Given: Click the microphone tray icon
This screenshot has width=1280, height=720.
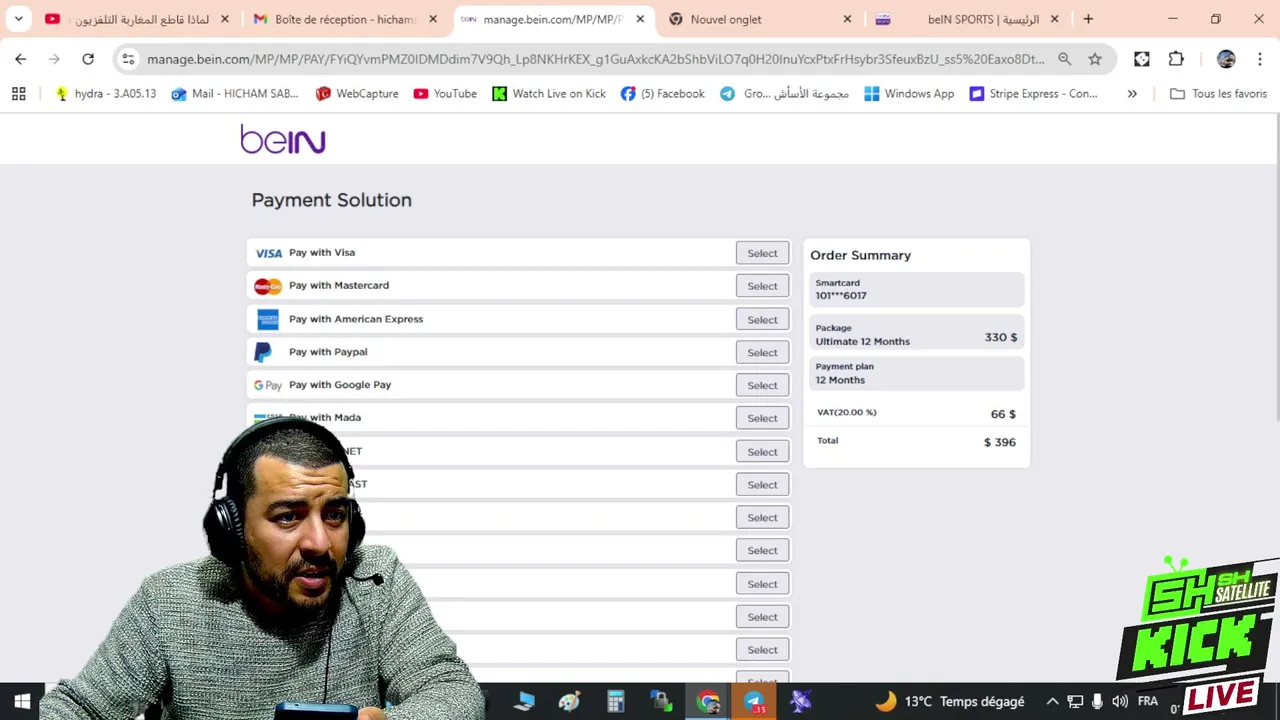Looking at the screenshot, I should [1097, 701].
